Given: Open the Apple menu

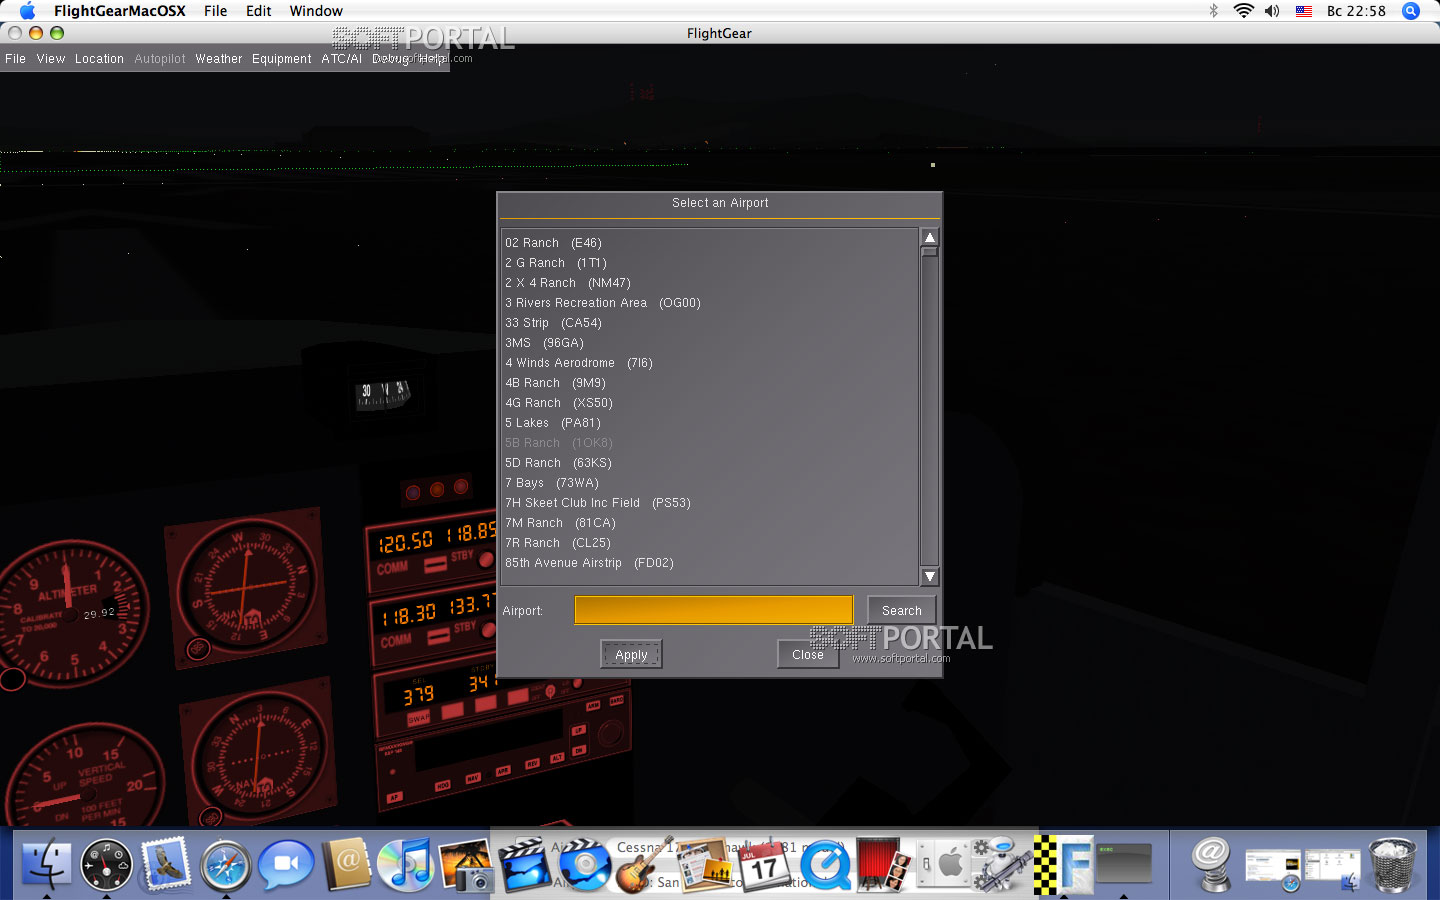Looking at the screenshot, I should pyautogui.click(x=27, y=11).
